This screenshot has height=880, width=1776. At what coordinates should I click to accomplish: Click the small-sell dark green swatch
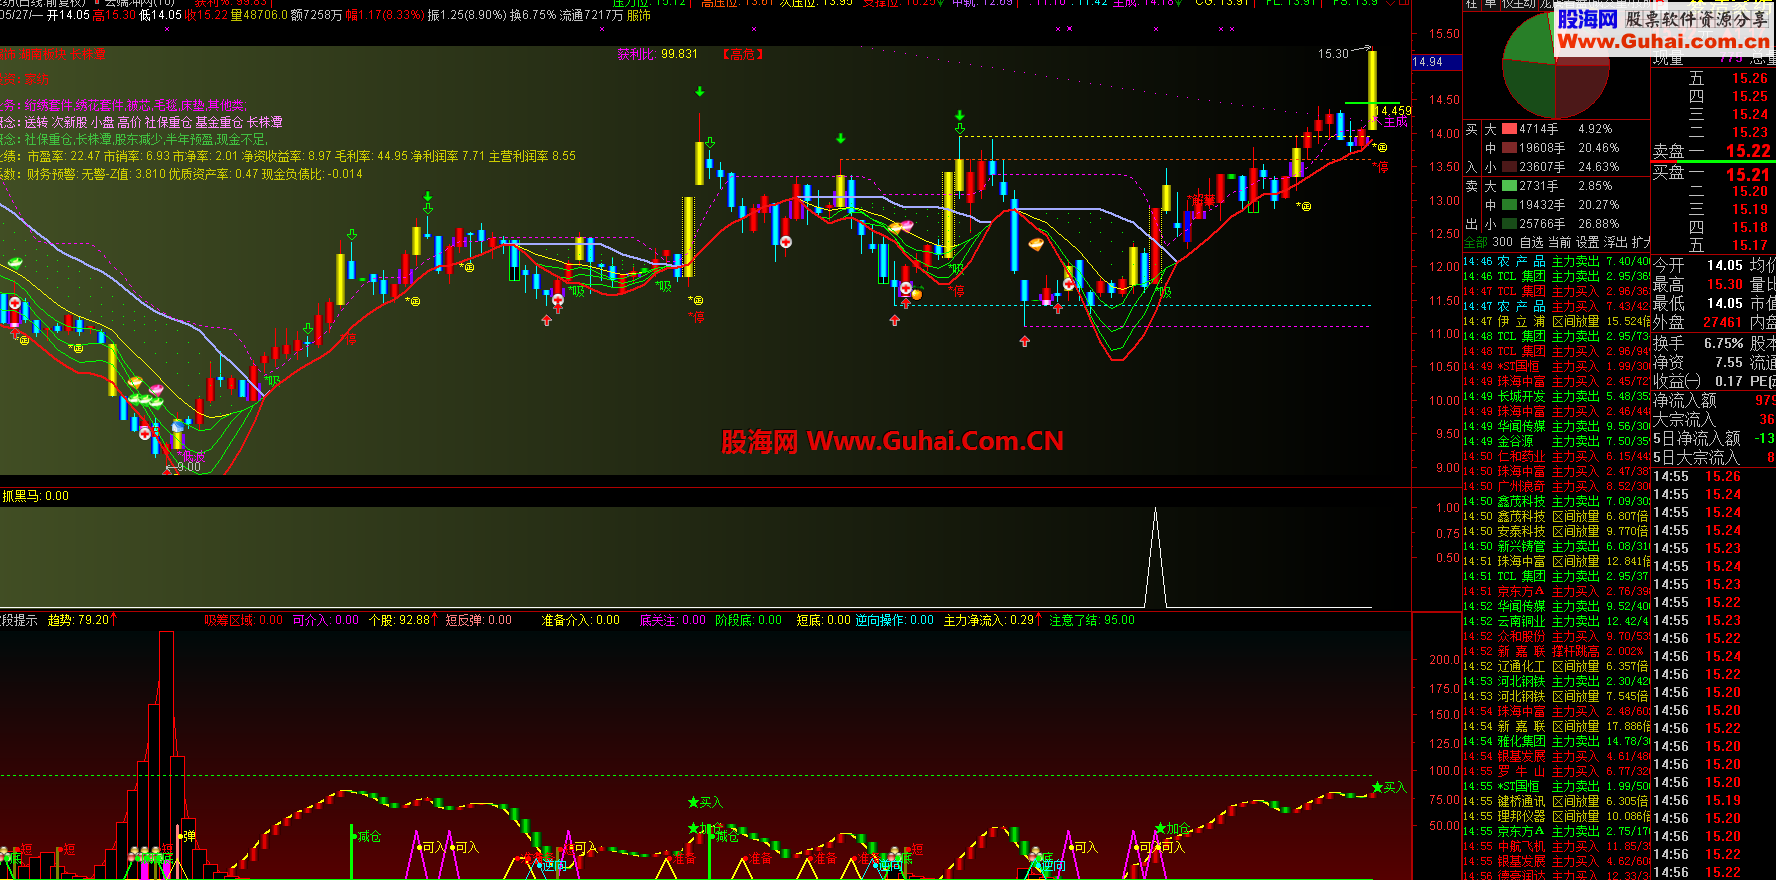1509,224
